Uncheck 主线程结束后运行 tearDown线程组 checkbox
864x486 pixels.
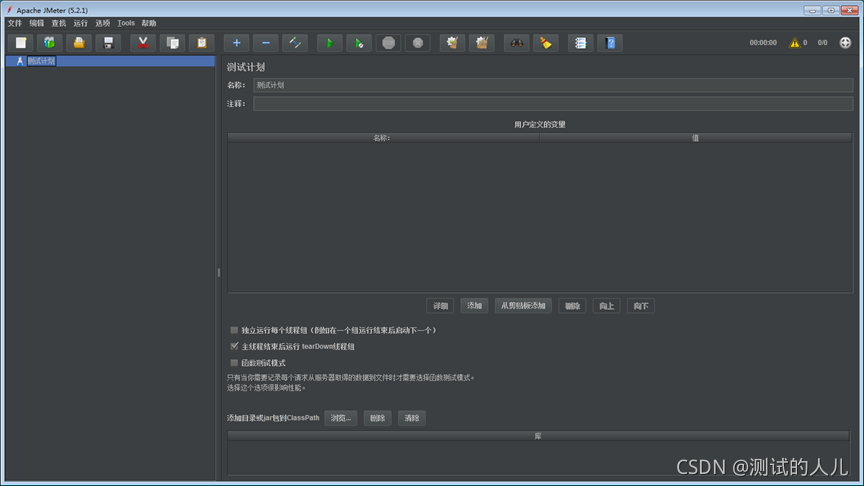point(234,346)
